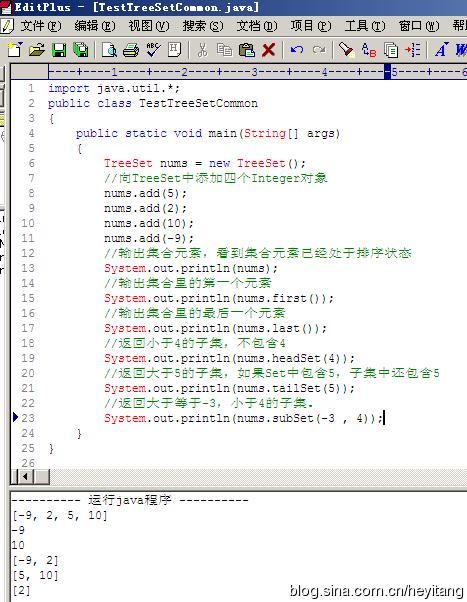Open Print Preview from the toolbar
Image resolution: width=467 pixels, height=602 pixels.
tap(109, 50)
